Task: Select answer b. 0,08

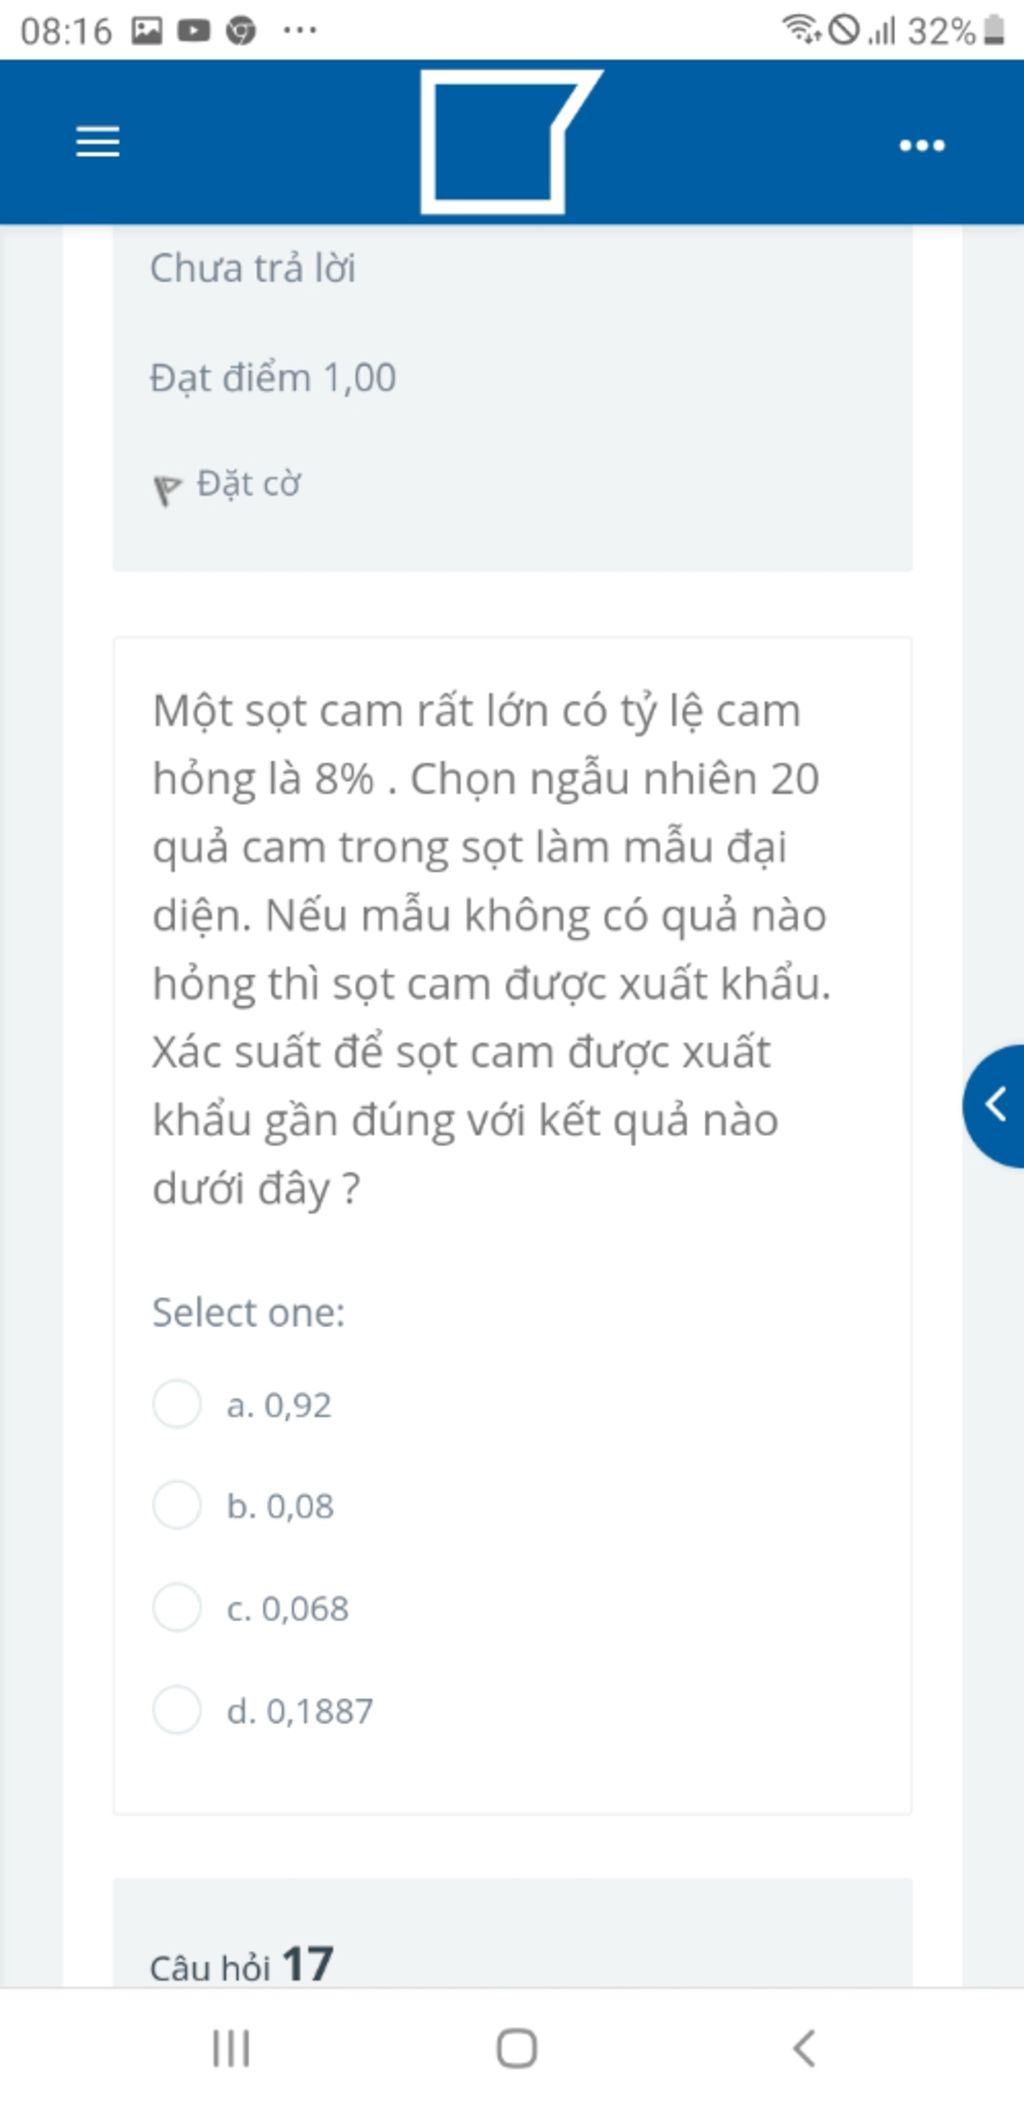Action: pyautogui.click(x=177, y=1505)
